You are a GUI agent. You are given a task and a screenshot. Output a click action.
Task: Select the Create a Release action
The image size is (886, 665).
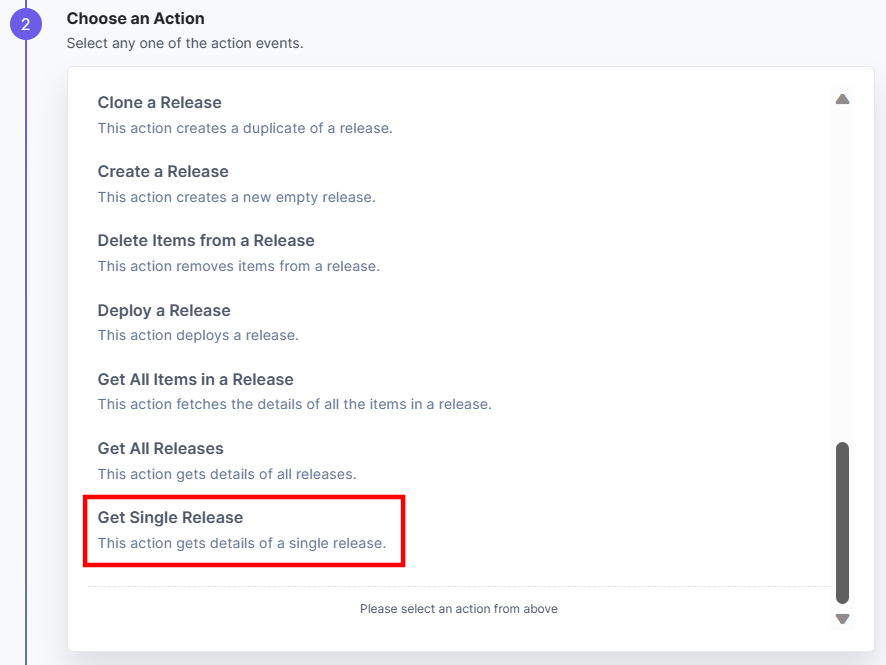click(x=163, y=172)
